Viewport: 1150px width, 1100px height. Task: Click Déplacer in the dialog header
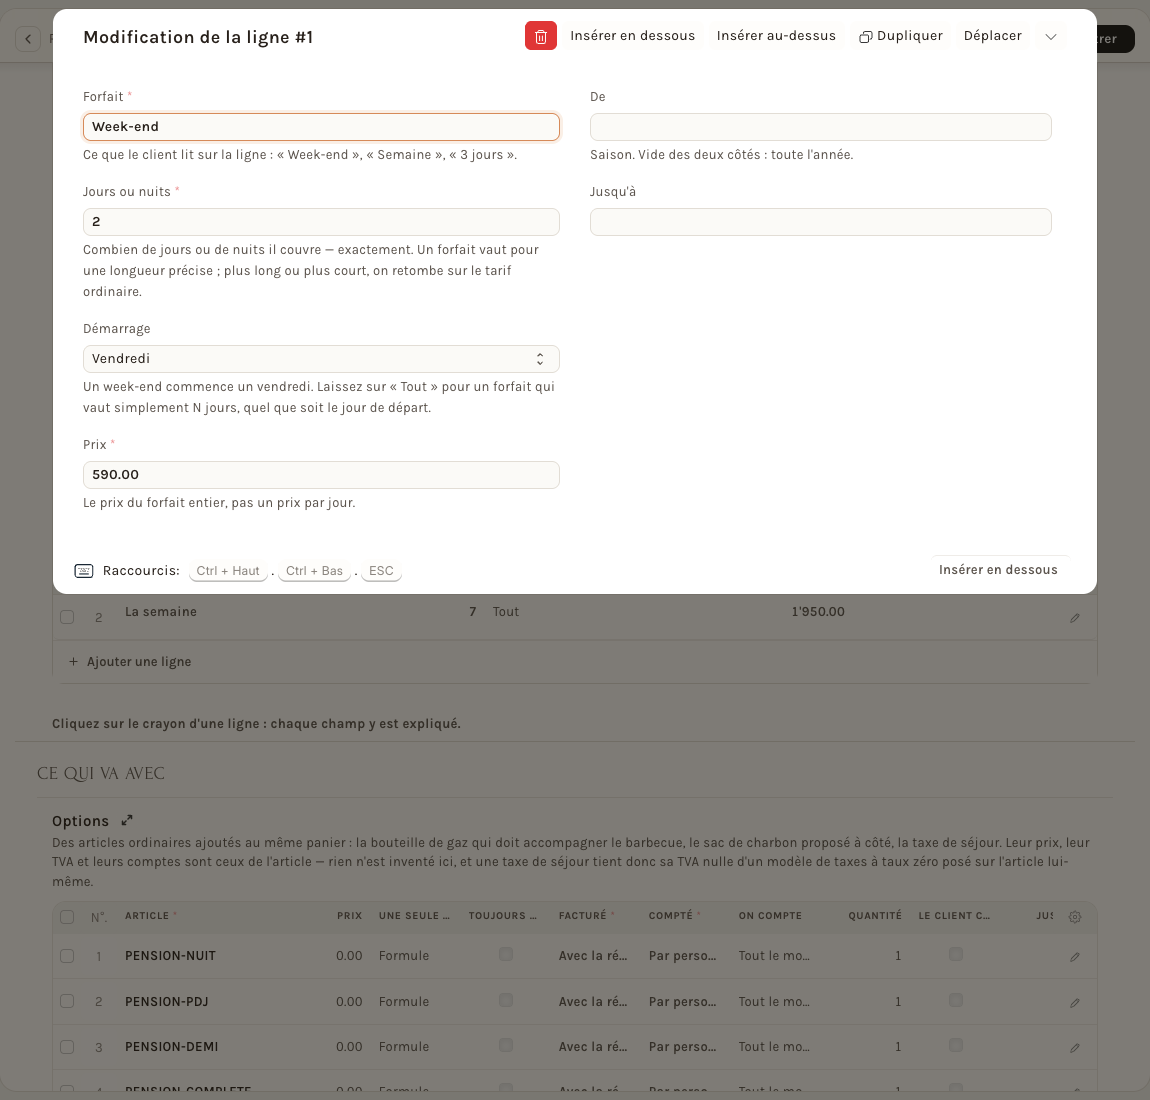tap(992, 36)
